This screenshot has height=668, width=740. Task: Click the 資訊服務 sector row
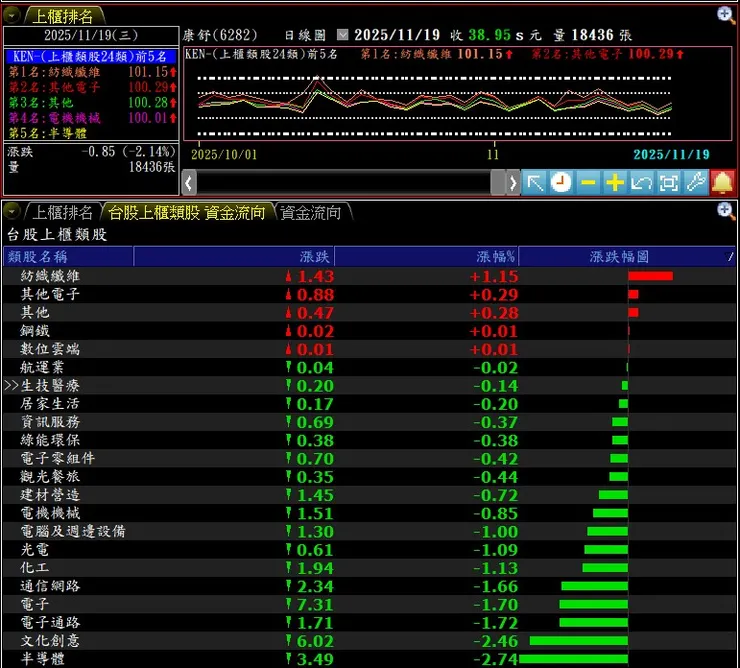point(369,422)
